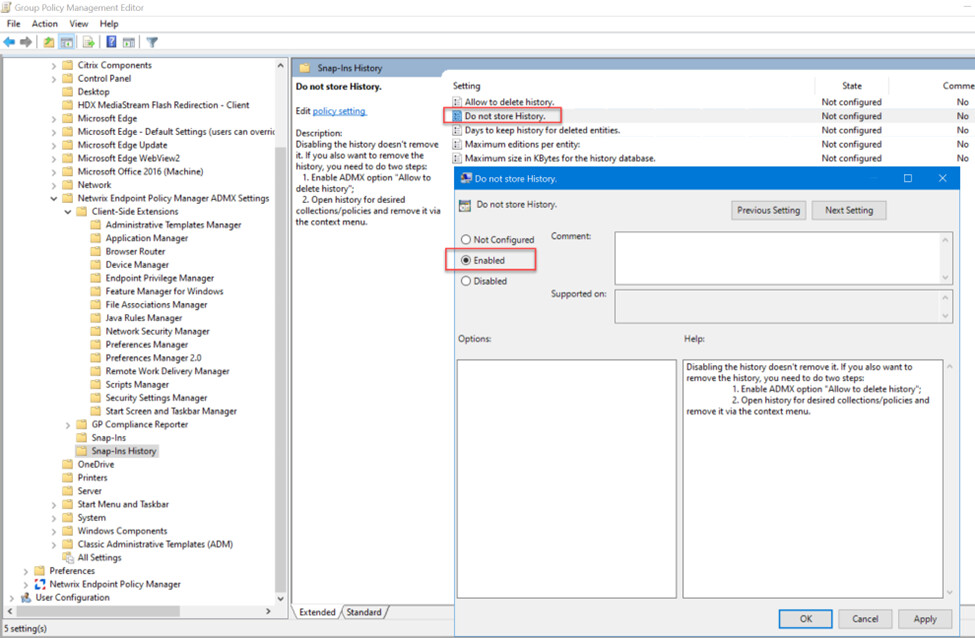Viewport: 975px width, 638px height.
Task: Select the Not Configured radio button
Action: [x=466, y=240]
